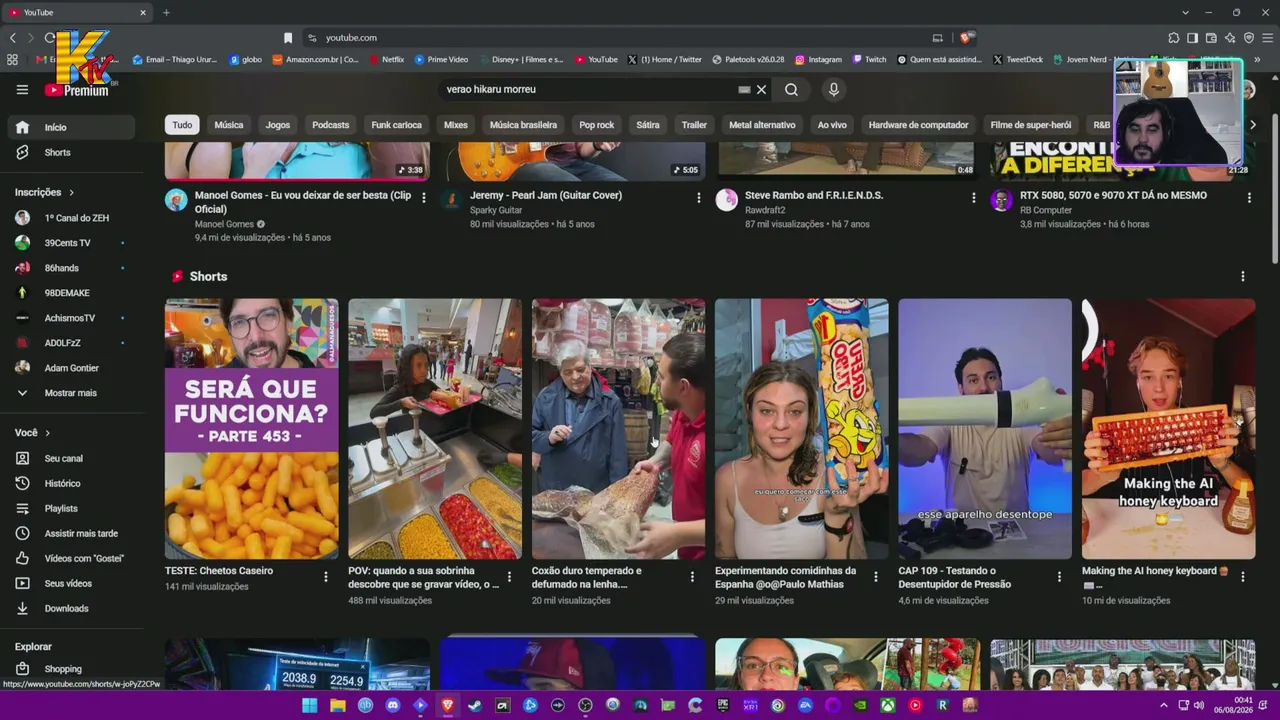Open the Coxão duro short thumbnail
1280x720 pixels.
pos(618,429)
